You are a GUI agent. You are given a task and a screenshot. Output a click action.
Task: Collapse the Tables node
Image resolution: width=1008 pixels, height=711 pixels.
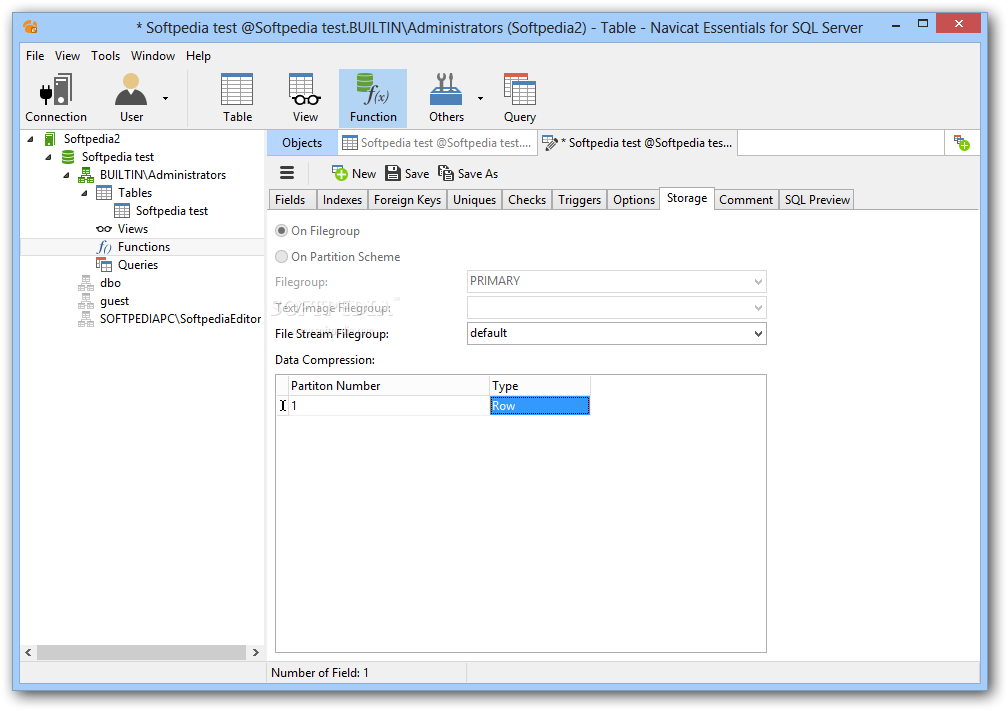point(84,193)
